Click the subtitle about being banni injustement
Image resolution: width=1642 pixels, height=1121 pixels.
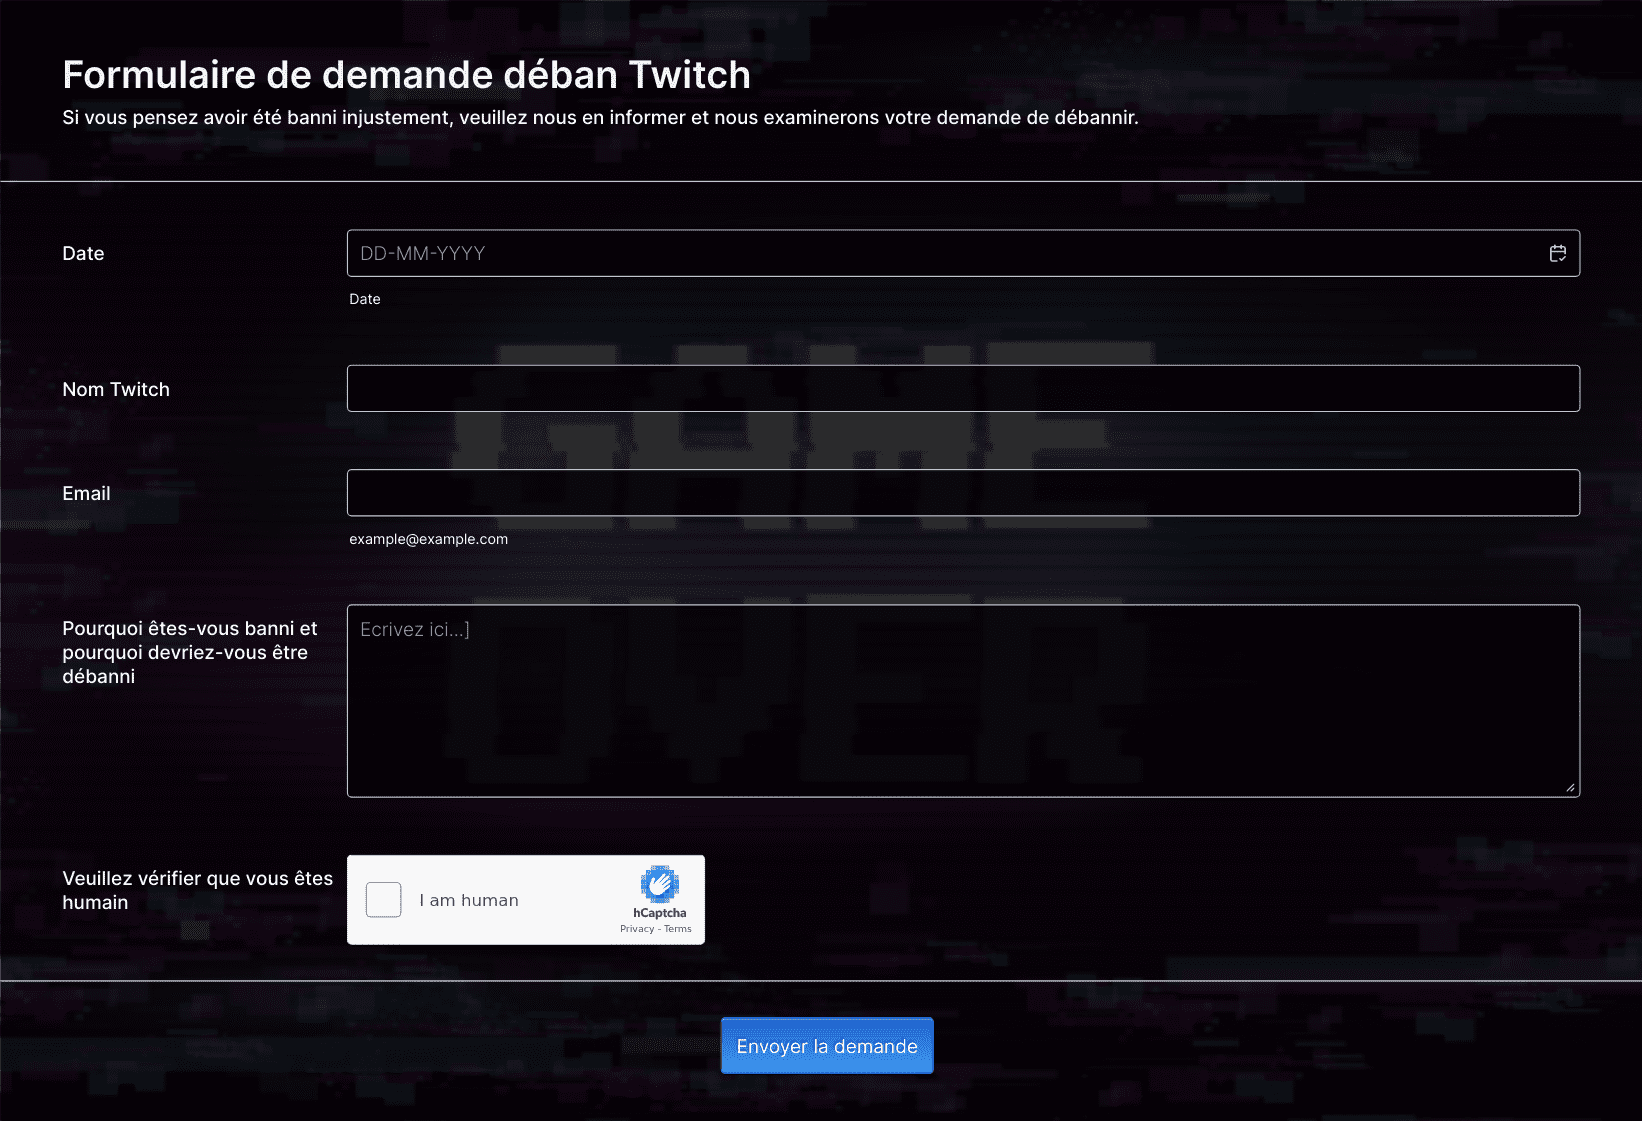(600, 117)
